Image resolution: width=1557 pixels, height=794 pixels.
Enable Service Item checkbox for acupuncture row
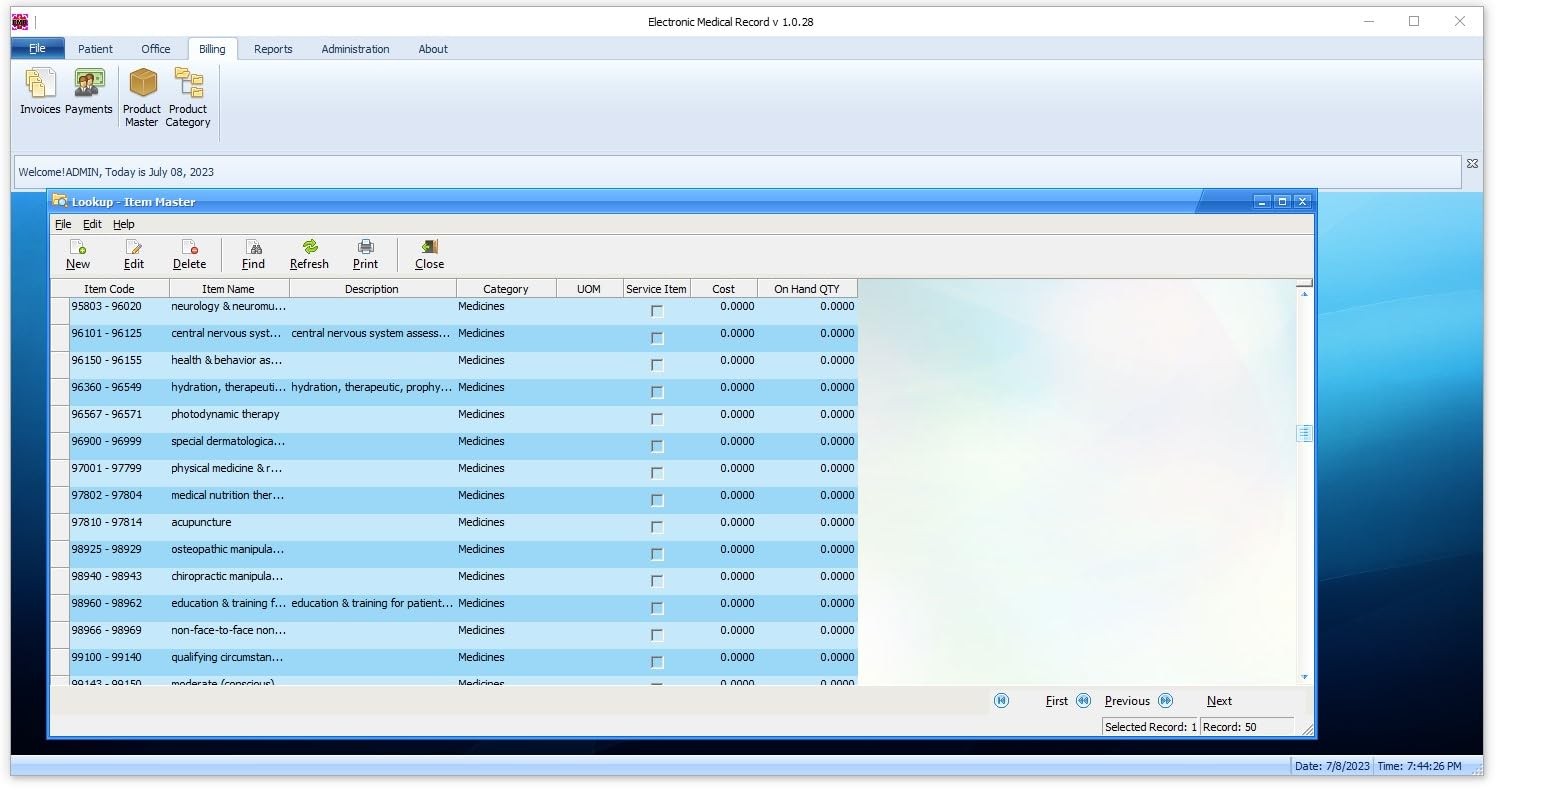(657, 527)
